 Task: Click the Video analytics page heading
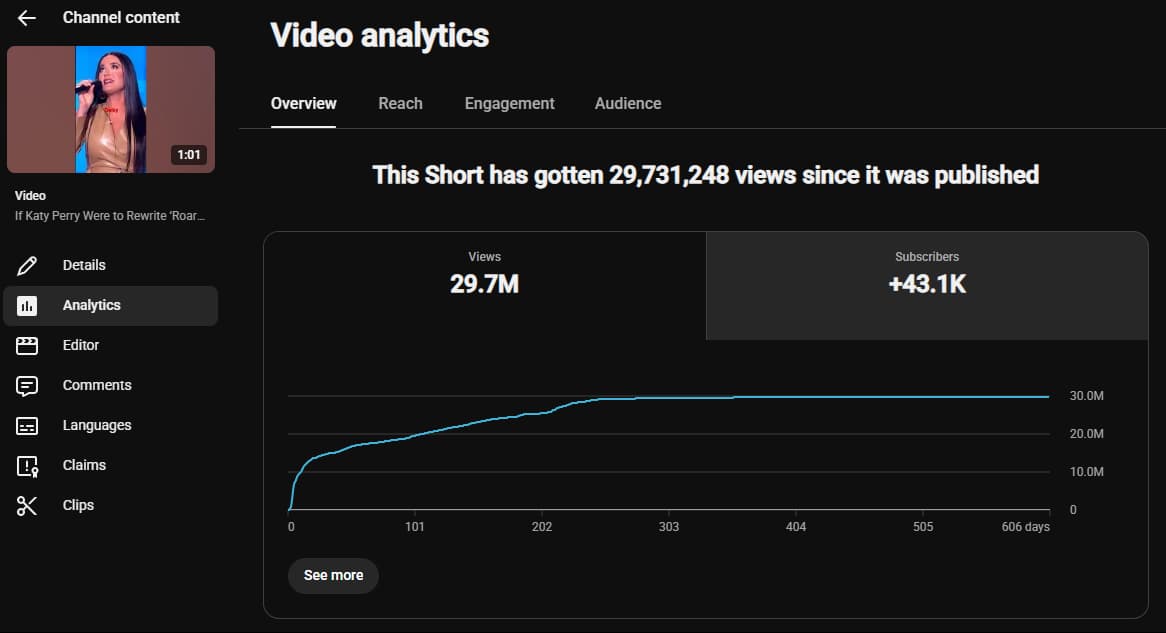pyautogui.click(x=379, y=36)
